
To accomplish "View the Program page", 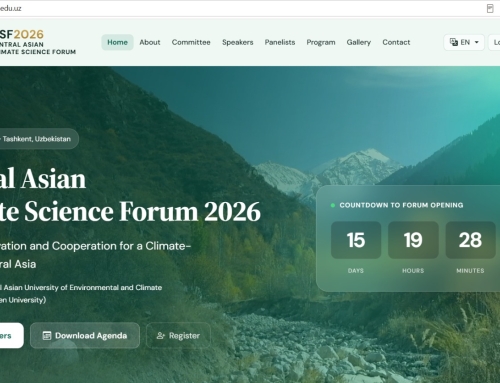I will click(321, 42).
